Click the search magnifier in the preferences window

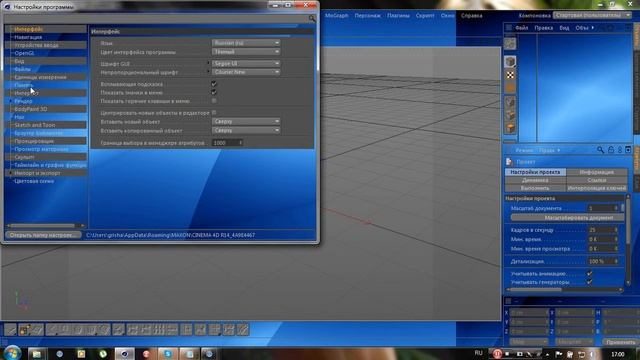point(312,18)
